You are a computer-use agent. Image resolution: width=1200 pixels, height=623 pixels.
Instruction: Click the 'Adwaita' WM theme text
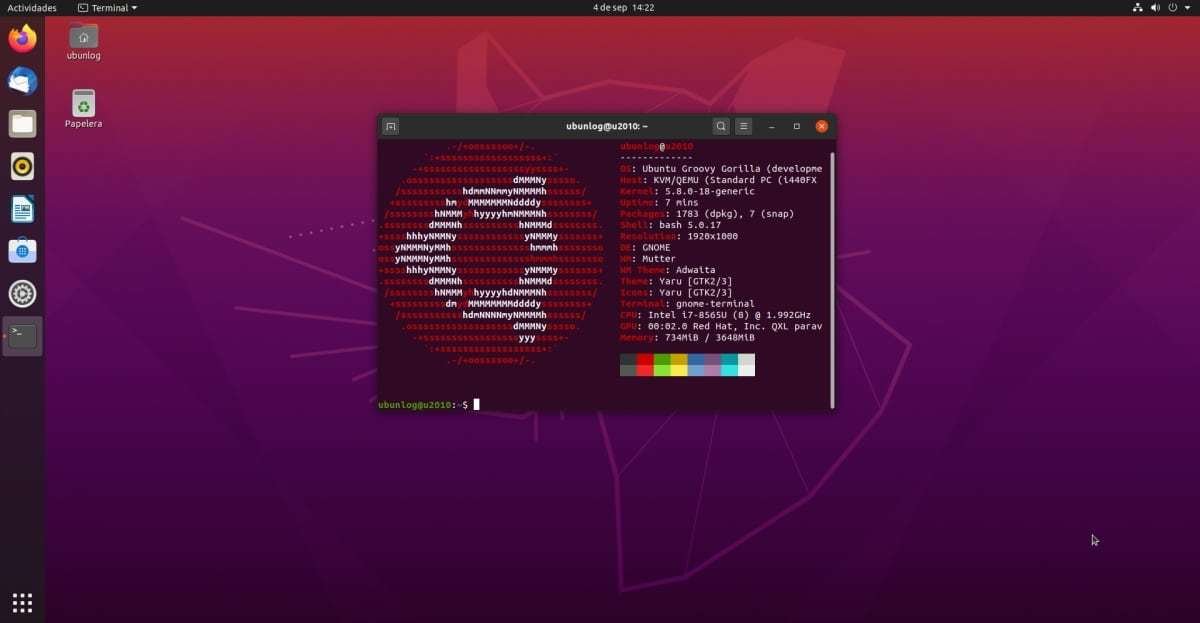pyautogui.click(x=698, y=270)
